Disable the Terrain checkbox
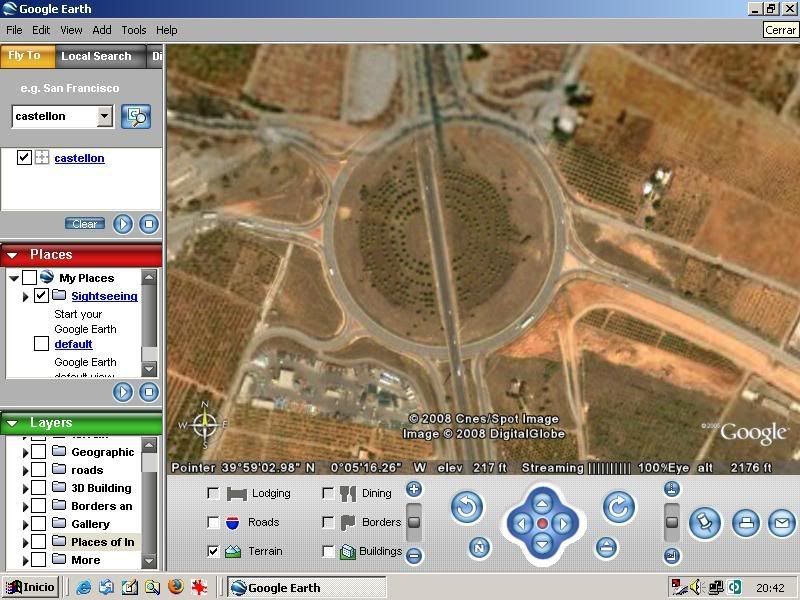 (213, 552)
